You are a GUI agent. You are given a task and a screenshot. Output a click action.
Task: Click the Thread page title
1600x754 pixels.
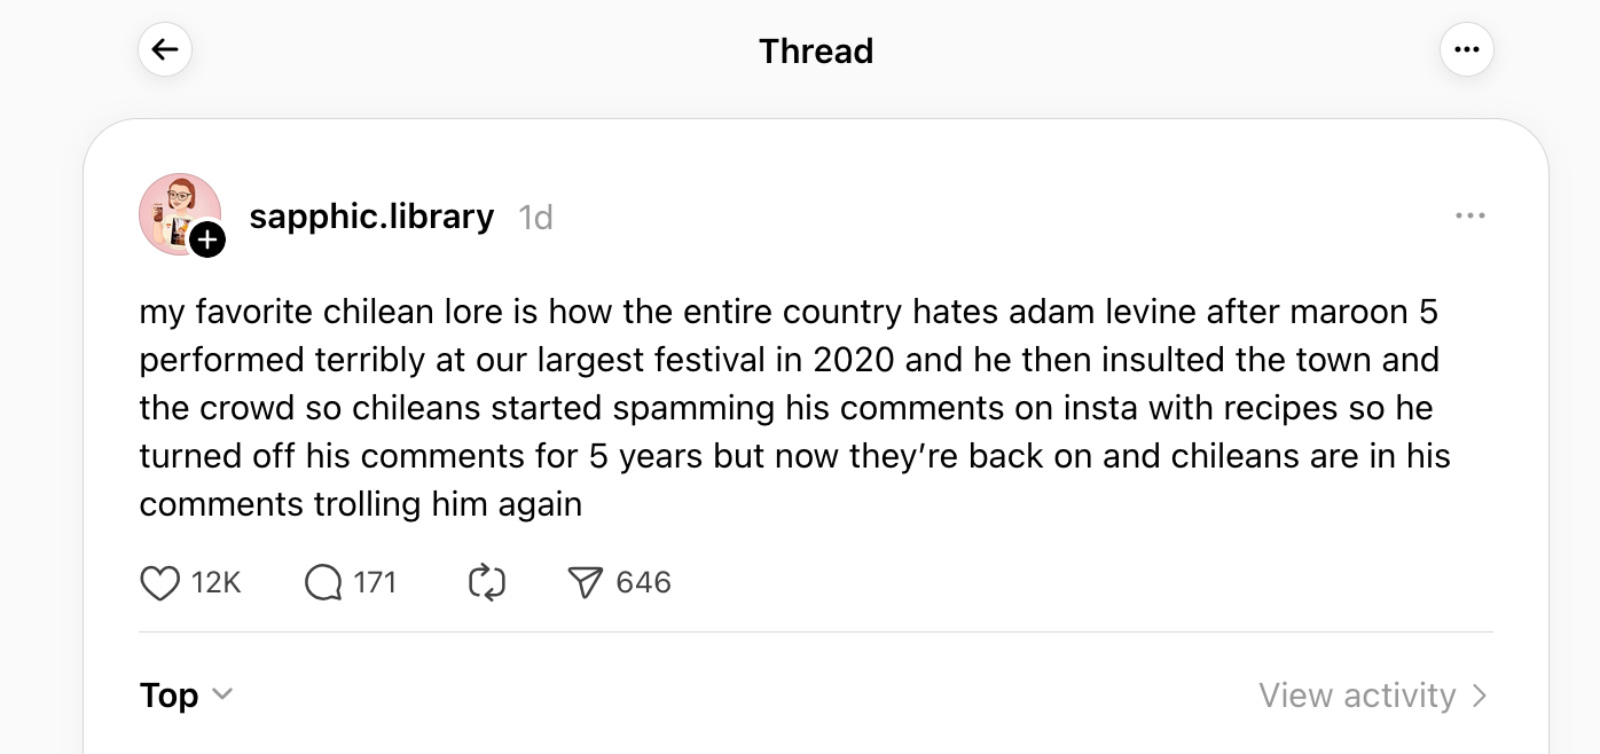(x=816, y=51)
